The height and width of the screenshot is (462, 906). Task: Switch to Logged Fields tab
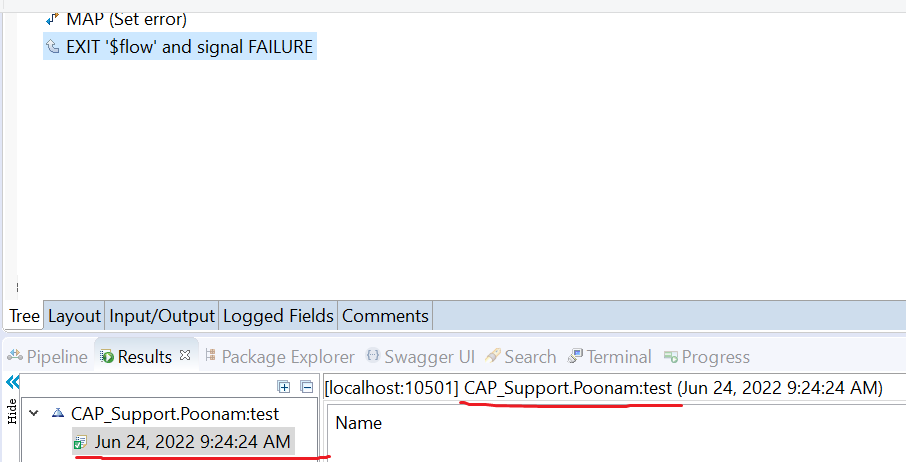tap(278, 316)
